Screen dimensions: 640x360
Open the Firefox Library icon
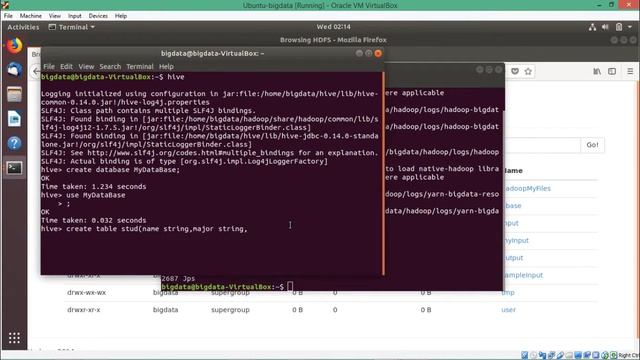pos(597,71)
